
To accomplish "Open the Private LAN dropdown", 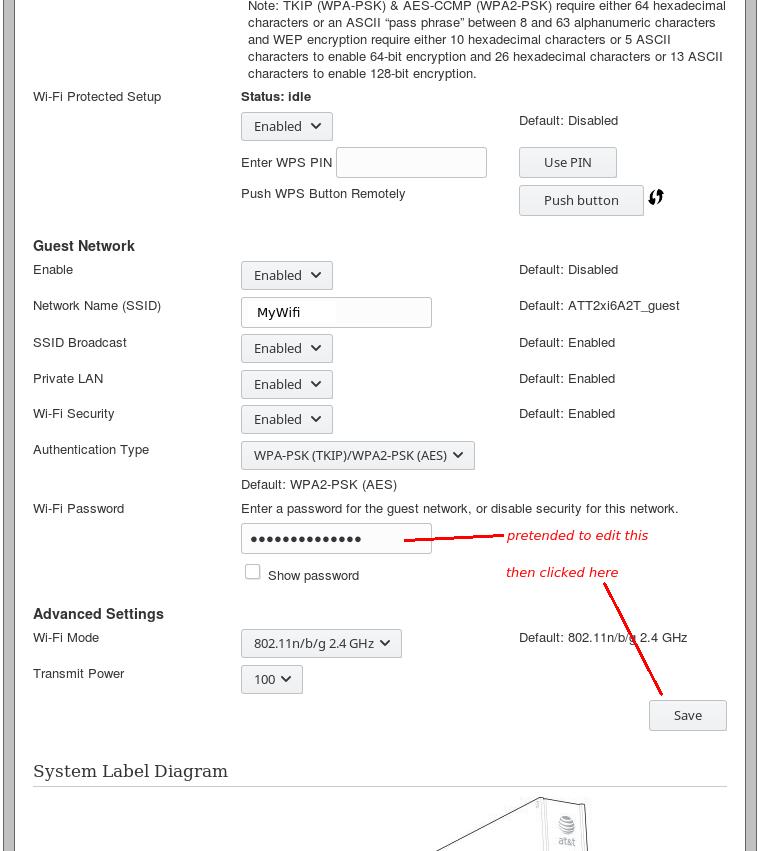I will [x=287, y=385].
